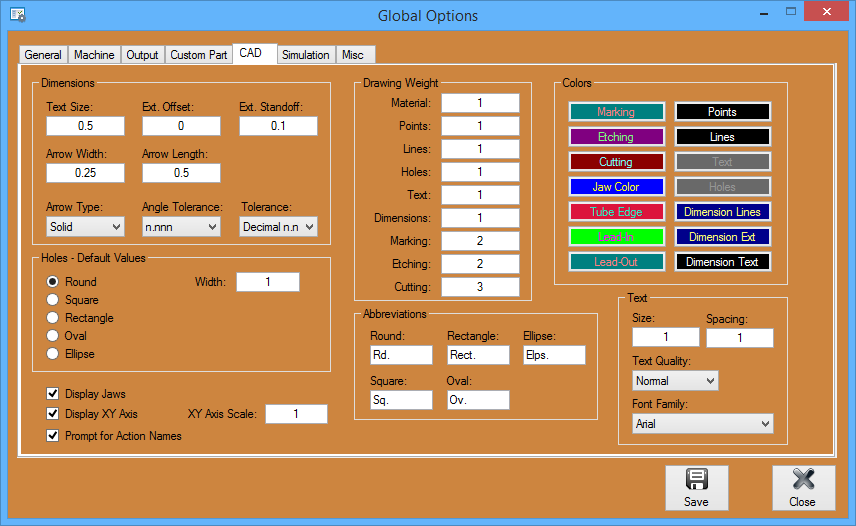Image resolution: width=856 pixels, height=526 pixels.
Task: Click the Dimensions drawing weight field
Action: [x=480, y=218]
